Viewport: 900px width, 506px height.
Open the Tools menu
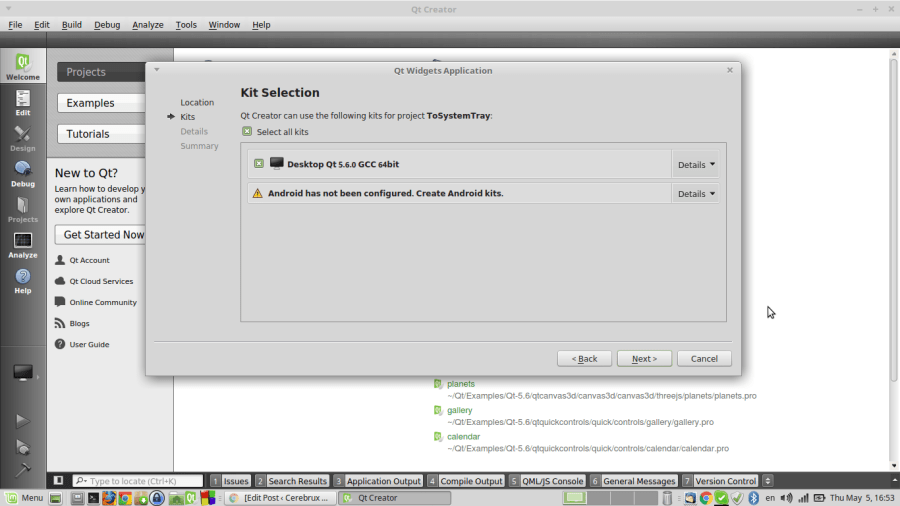[186, 25]
